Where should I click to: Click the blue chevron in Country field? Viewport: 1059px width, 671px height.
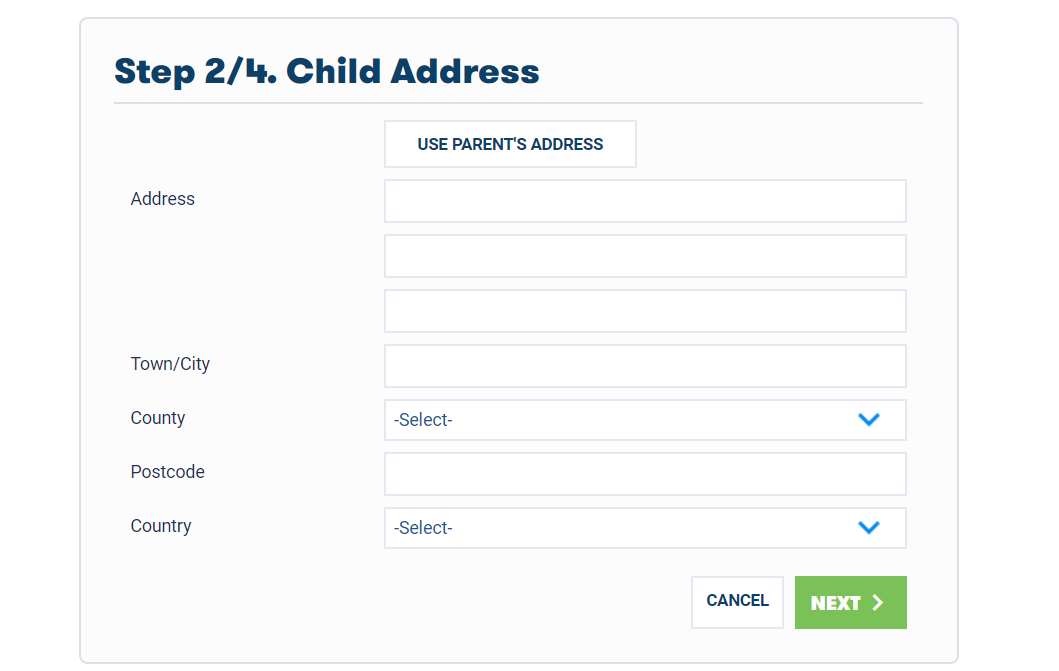869,527
